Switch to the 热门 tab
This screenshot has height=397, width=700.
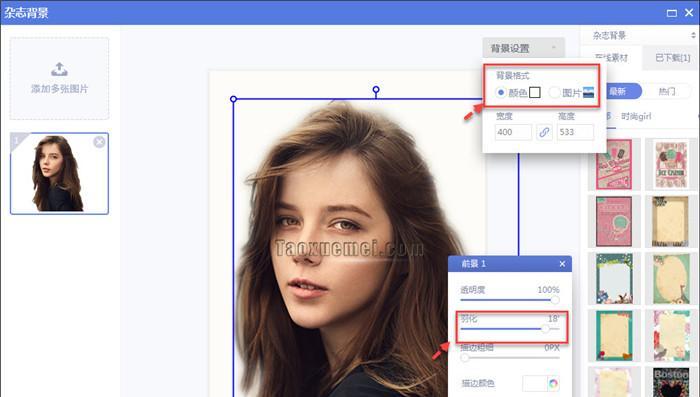(667, 92)
